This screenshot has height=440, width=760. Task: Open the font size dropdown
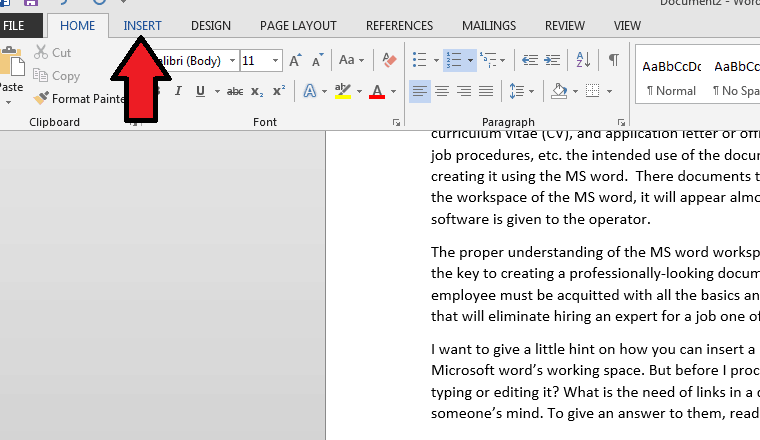[x=275, y=61]
